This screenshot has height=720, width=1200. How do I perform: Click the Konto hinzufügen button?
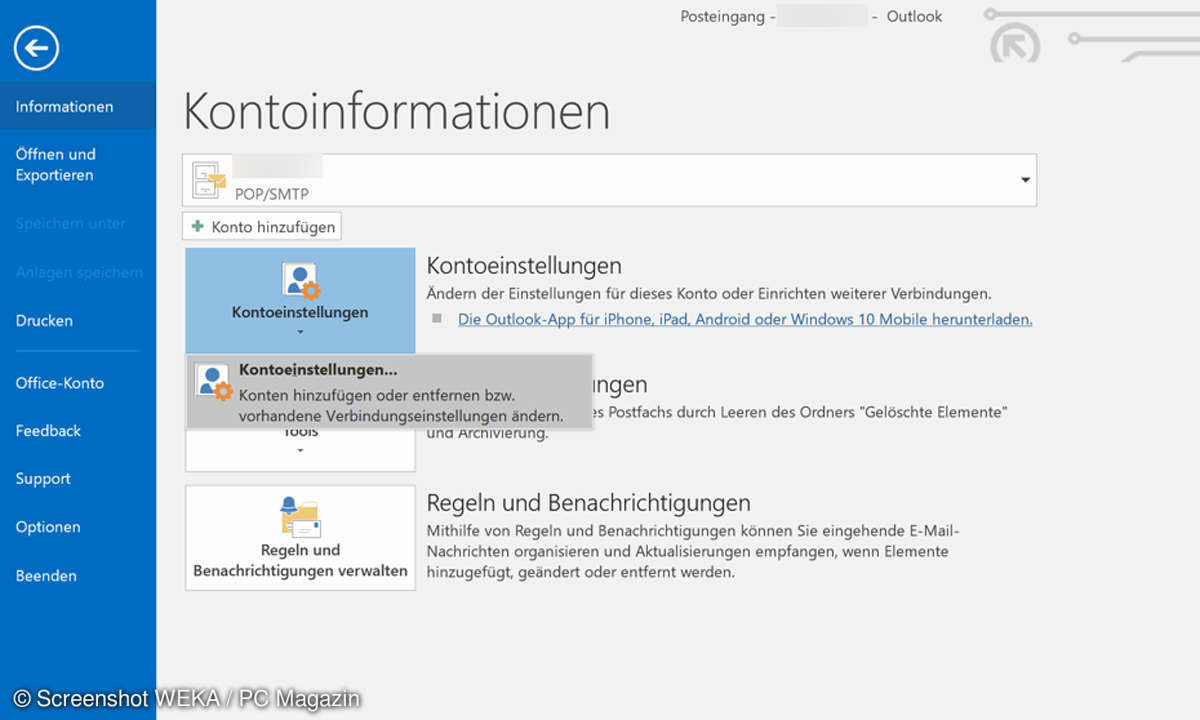(262, 227)
